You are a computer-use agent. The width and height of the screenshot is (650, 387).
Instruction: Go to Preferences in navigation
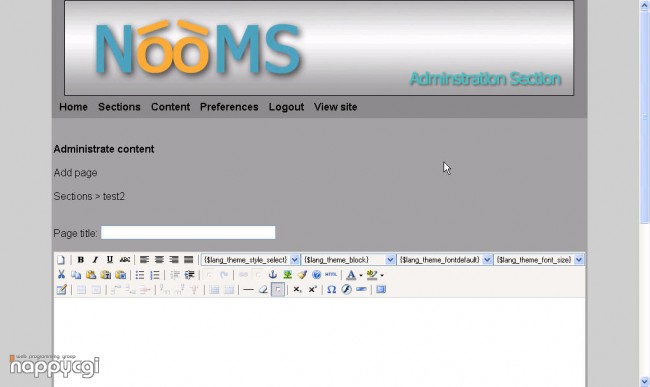pyautogui.click(x=229, y=107)
